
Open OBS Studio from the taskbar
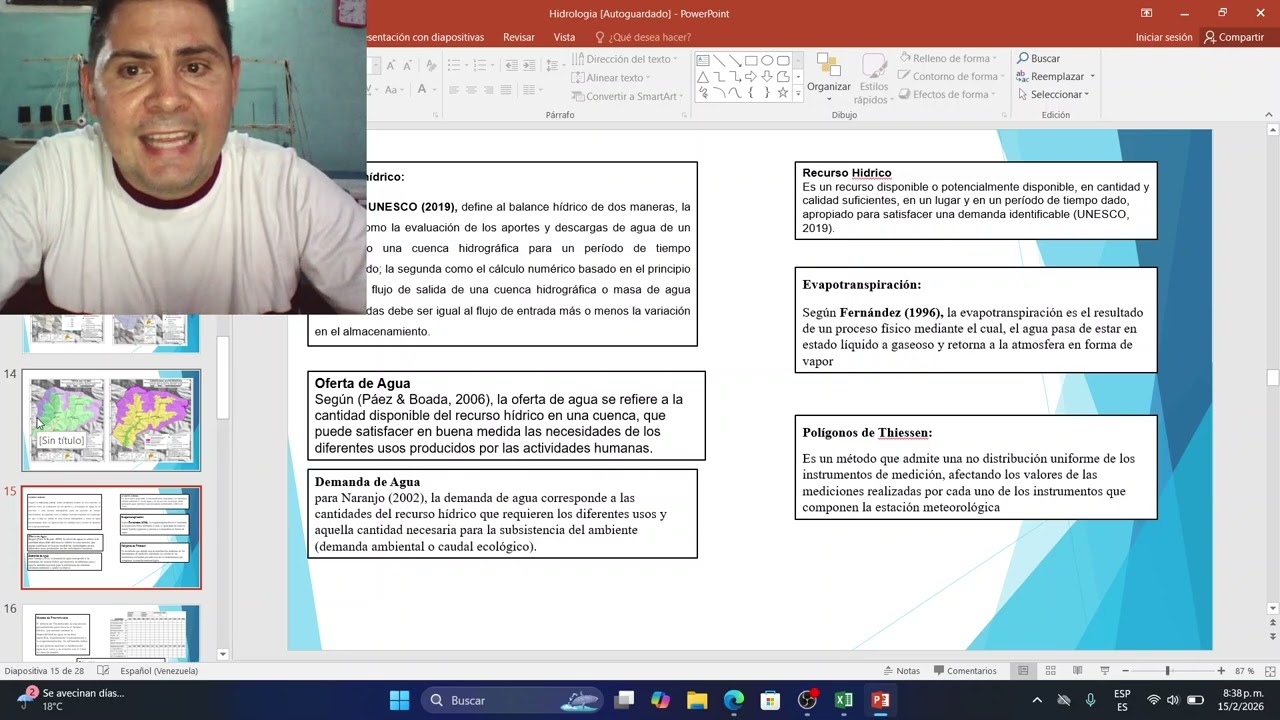(x=807, y=700)
